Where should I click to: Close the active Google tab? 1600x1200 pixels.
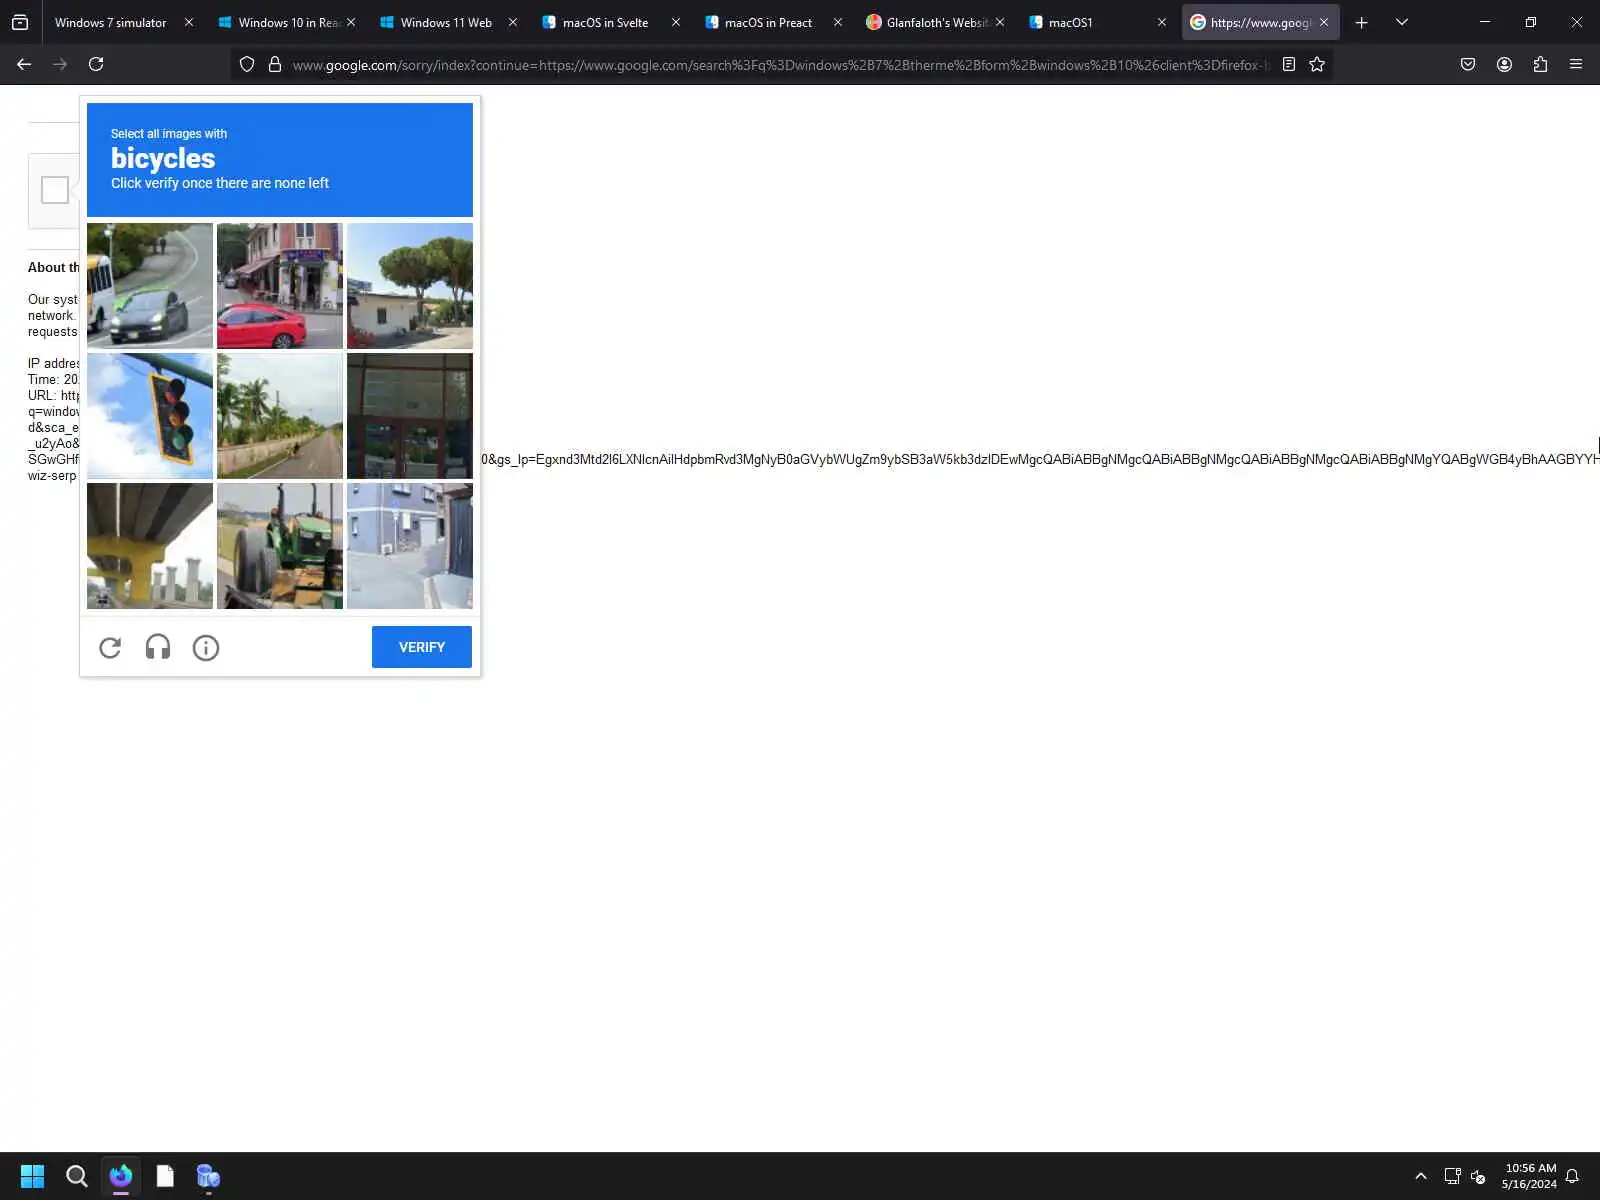(x=1324, y=22)
